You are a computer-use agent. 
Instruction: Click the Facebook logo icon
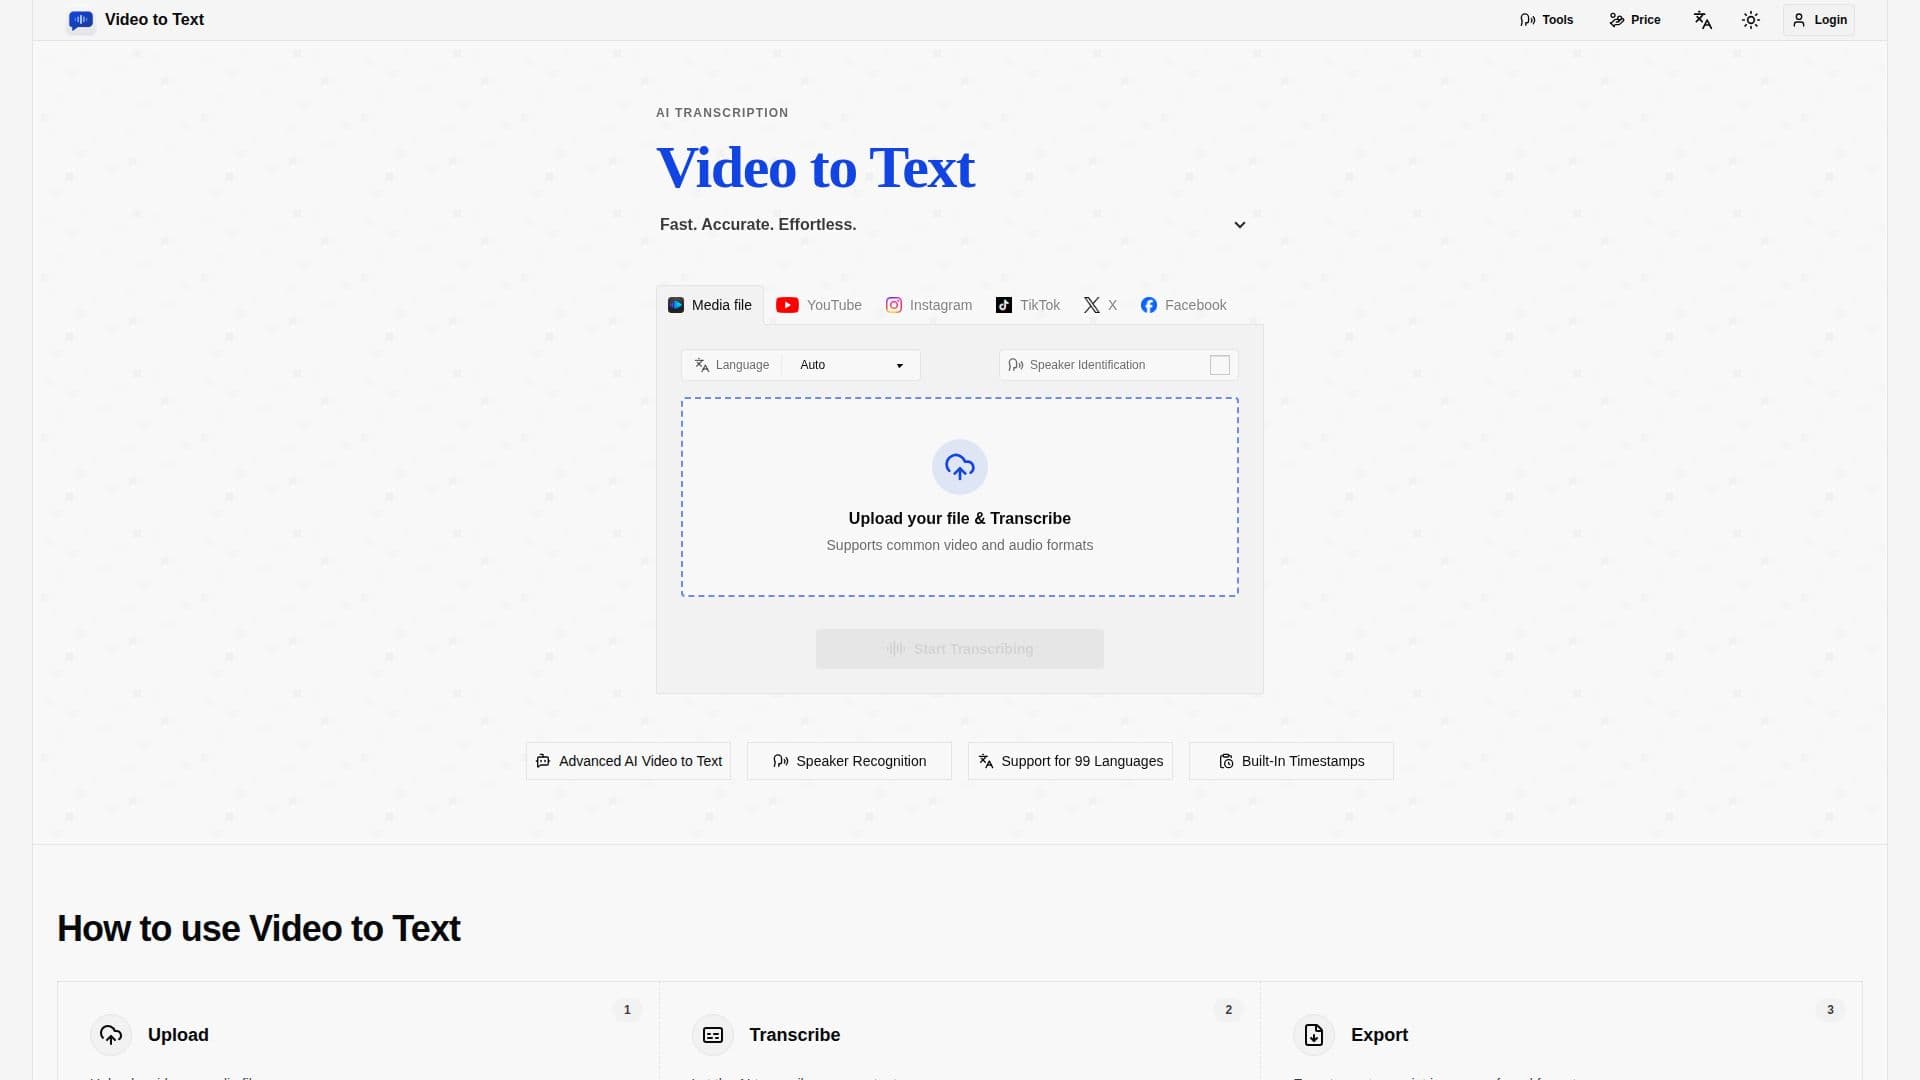[x=1149, y=305]
